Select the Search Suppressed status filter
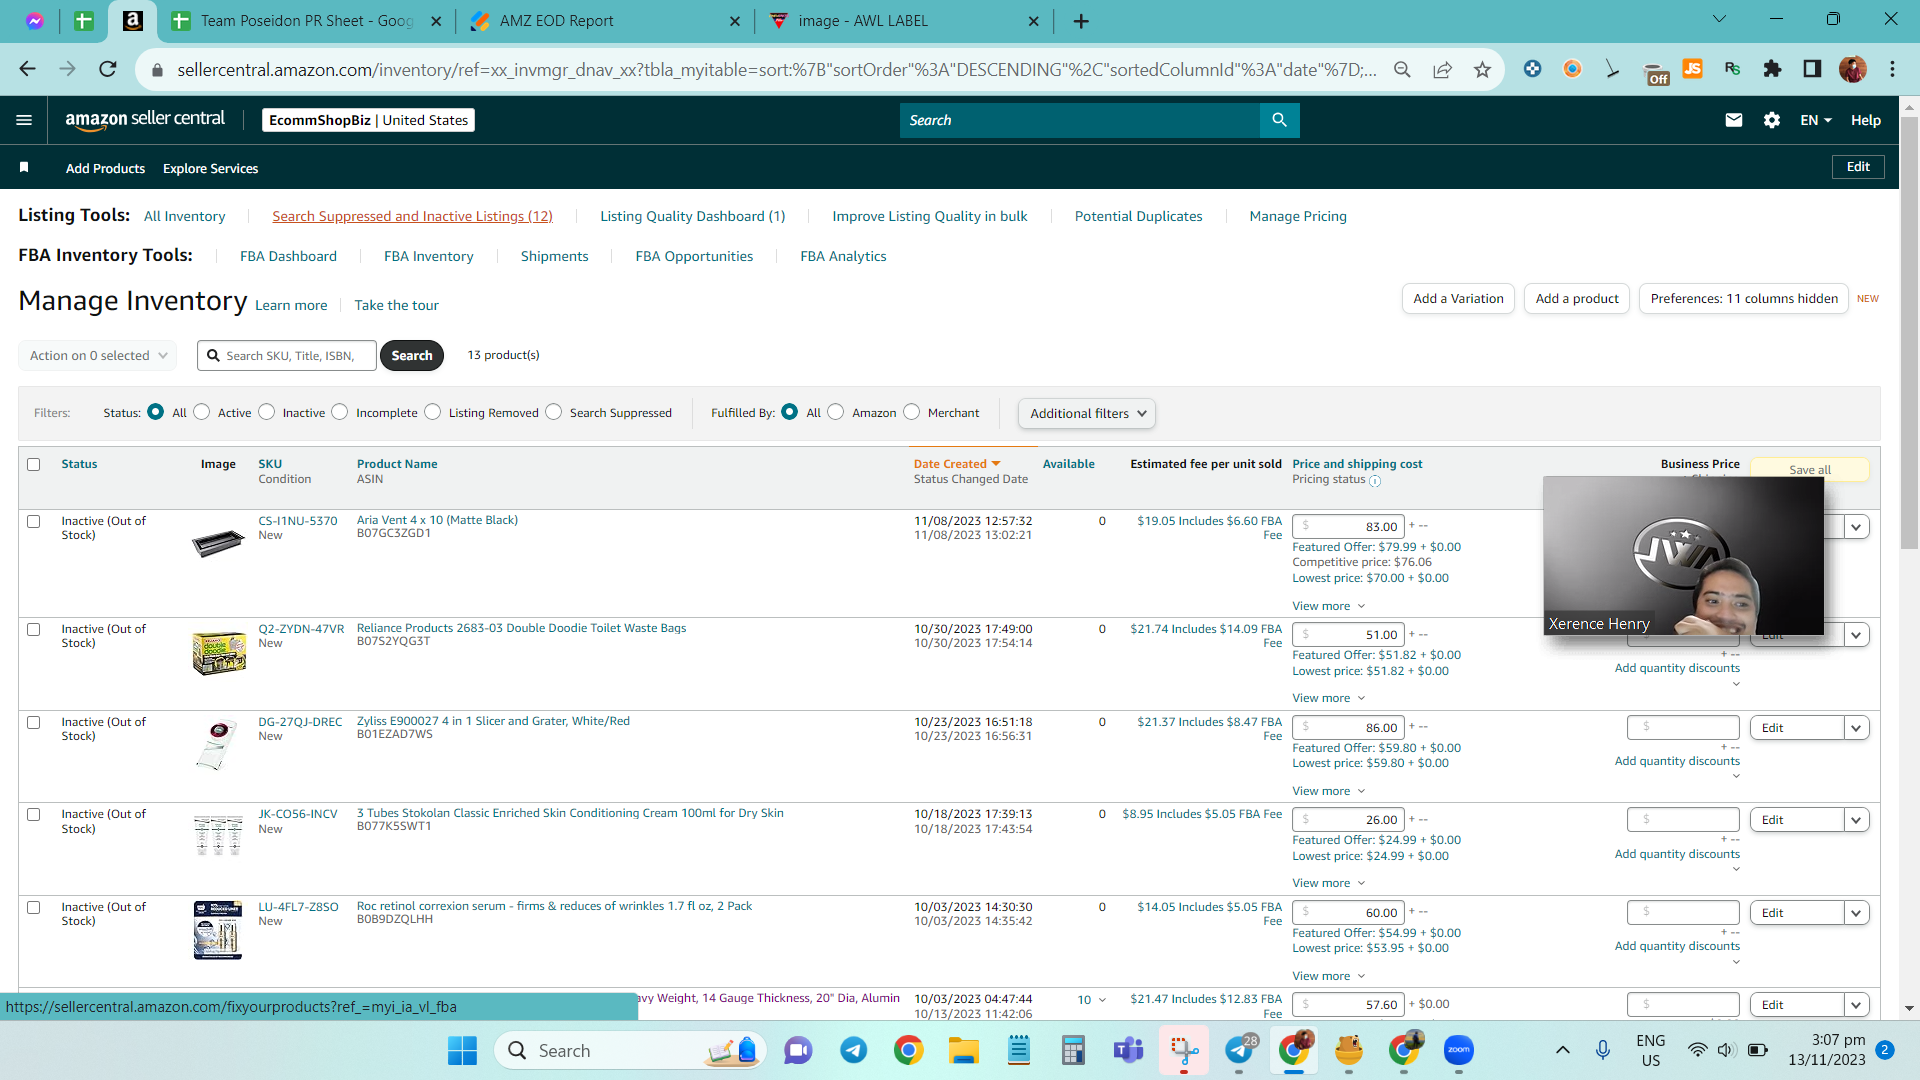 554,412
